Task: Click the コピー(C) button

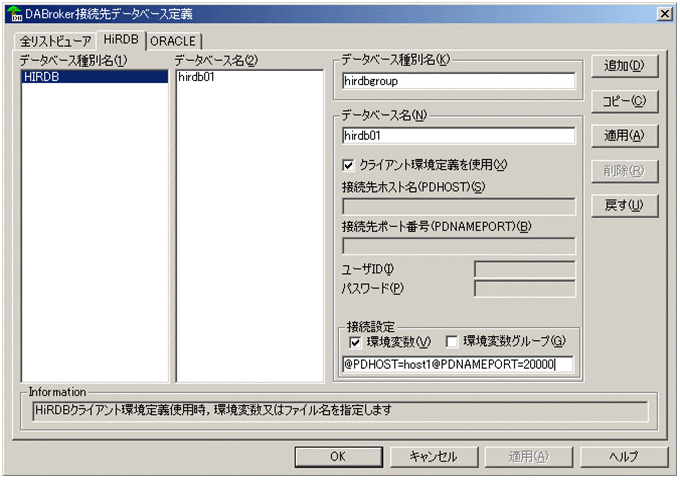Action: click(624, 101)
